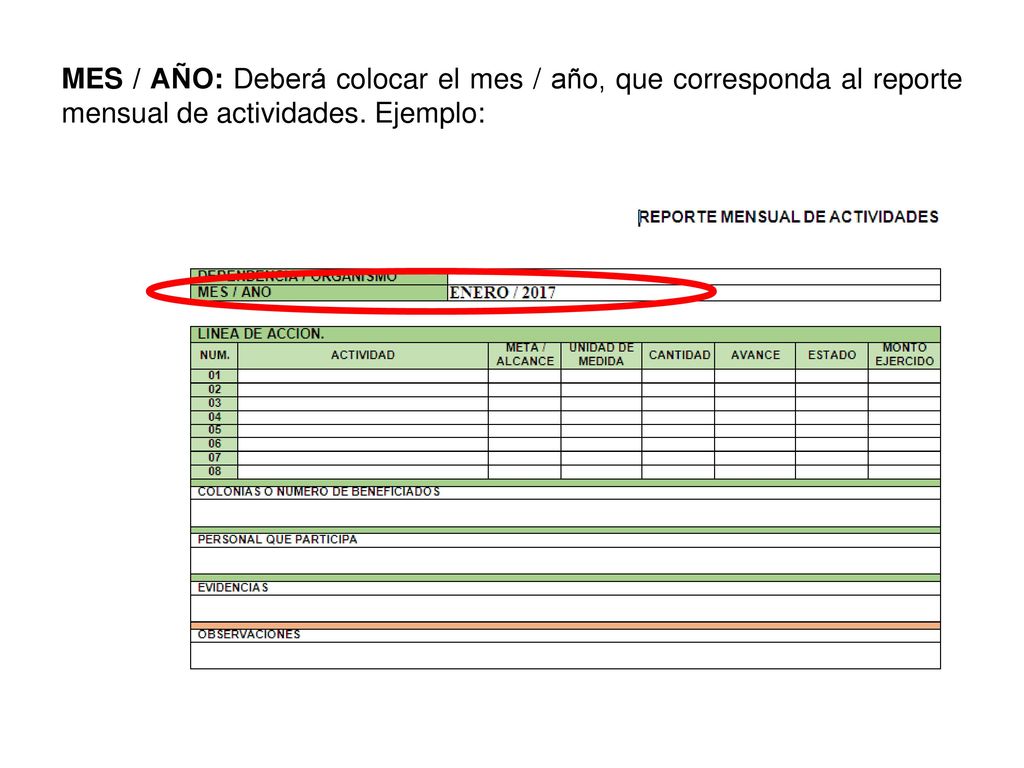Click the empty field below PERSONAL QUE PARTICIPA
The height and width of the screenshot is (768, 1024).
click(x=566, y=561)
